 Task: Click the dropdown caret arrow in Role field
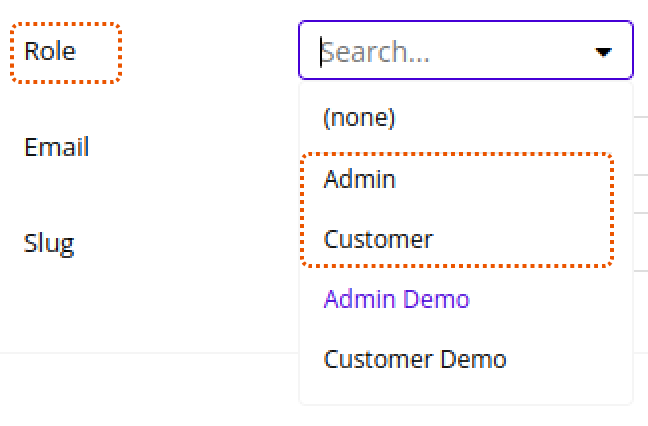click(x=603, y=52)
